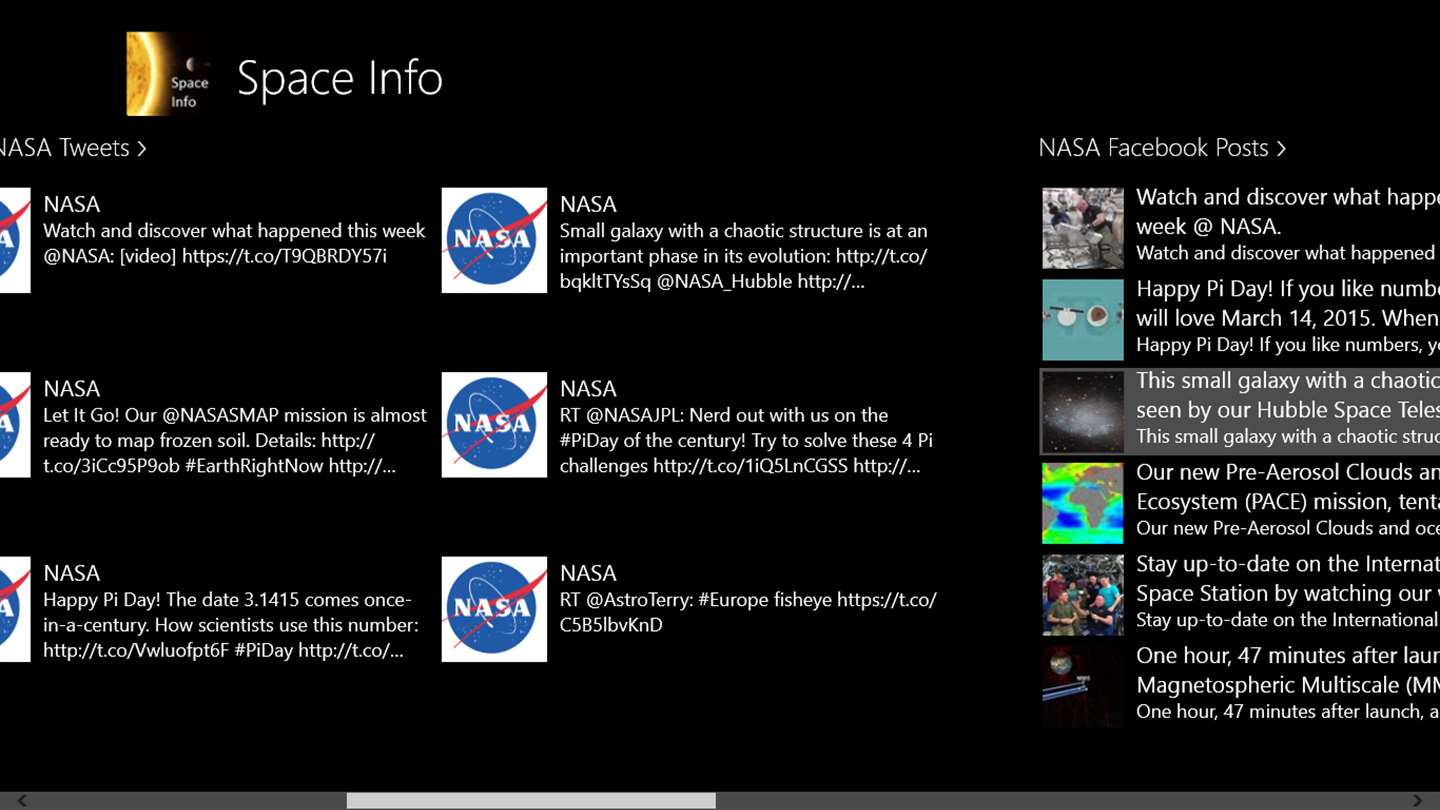The image size is (1440, 810).
Task: Open PACE mission world map thumbnail
Action: pyautogui.click(x=1083, y=503)
